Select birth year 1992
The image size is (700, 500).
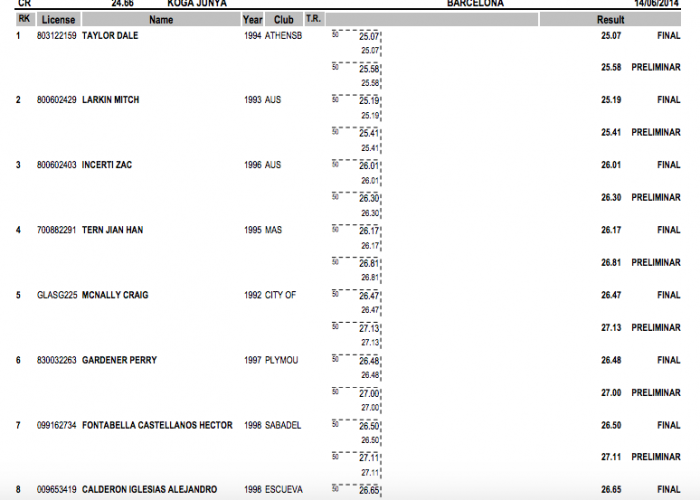[x=253, y=296]
